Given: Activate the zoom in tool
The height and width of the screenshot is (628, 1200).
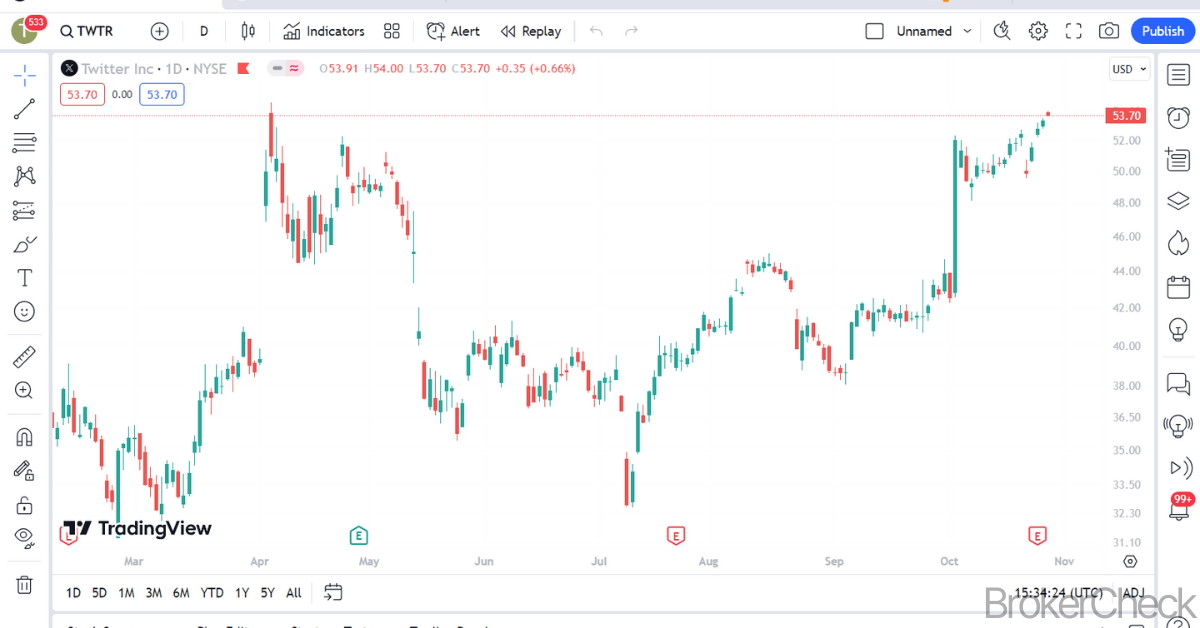Looking at the screenshot, I should click(x=25, y=390).
